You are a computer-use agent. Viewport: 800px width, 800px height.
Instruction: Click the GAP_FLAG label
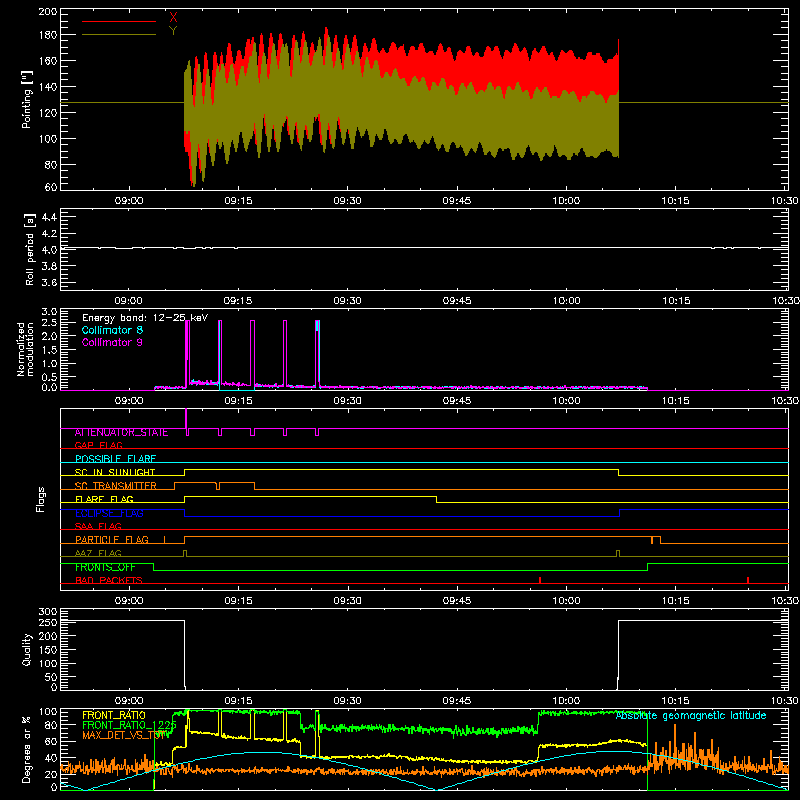98,445
